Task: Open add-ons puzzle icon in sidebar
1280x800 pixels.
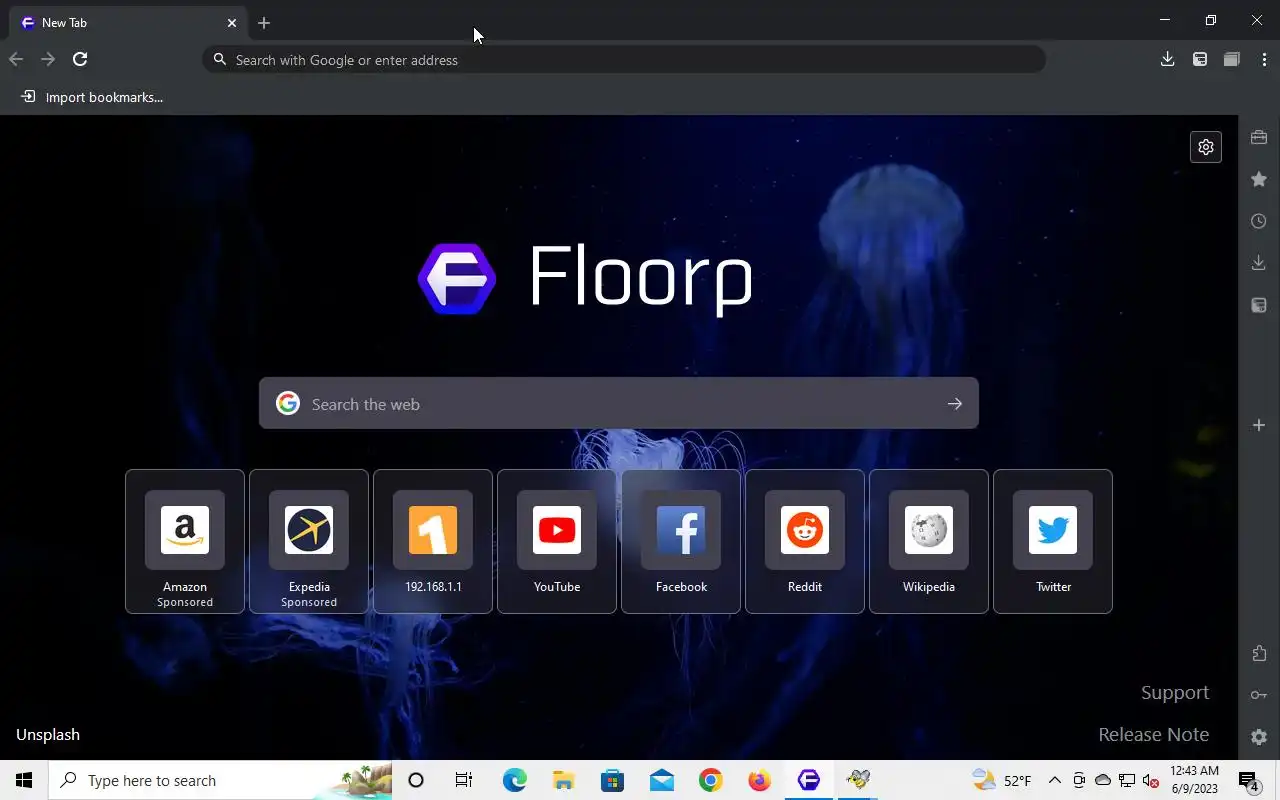Action: (1259, 653)
